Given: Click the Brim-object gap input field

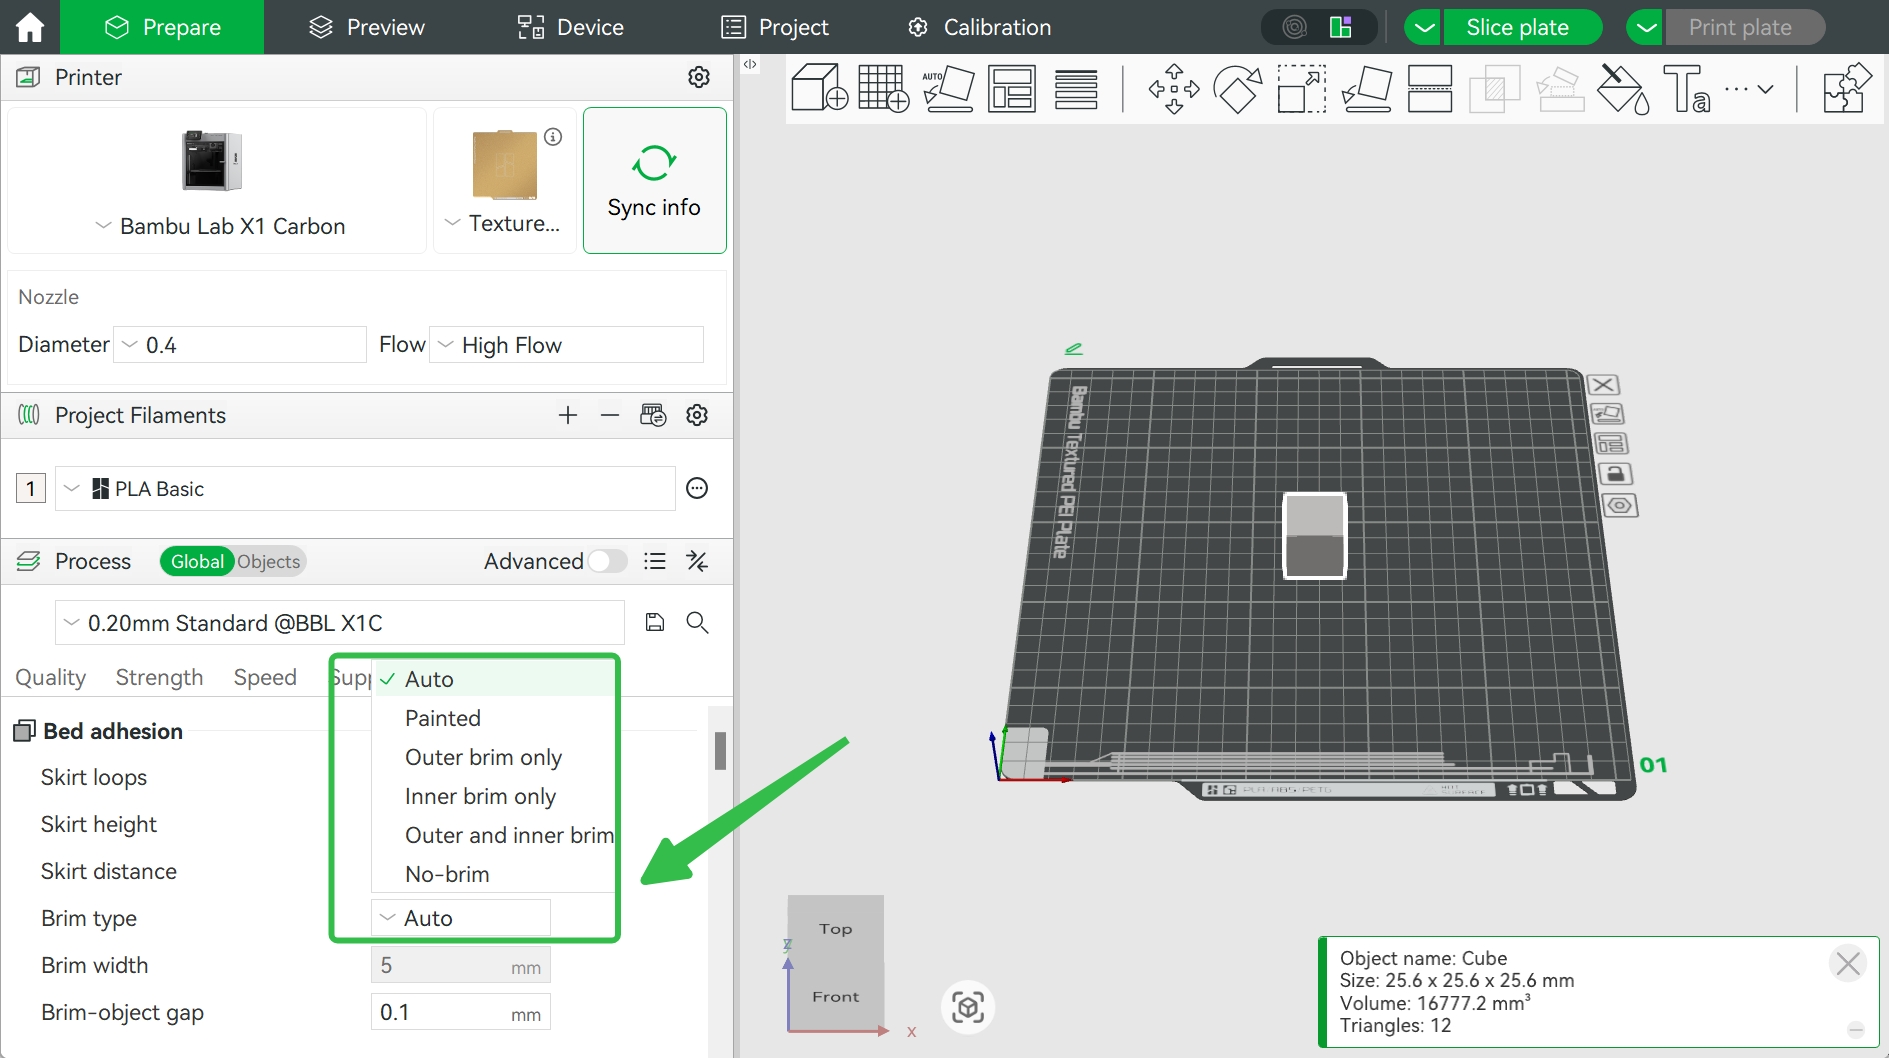Looking at the screenshot, I should click(460, 1012).
